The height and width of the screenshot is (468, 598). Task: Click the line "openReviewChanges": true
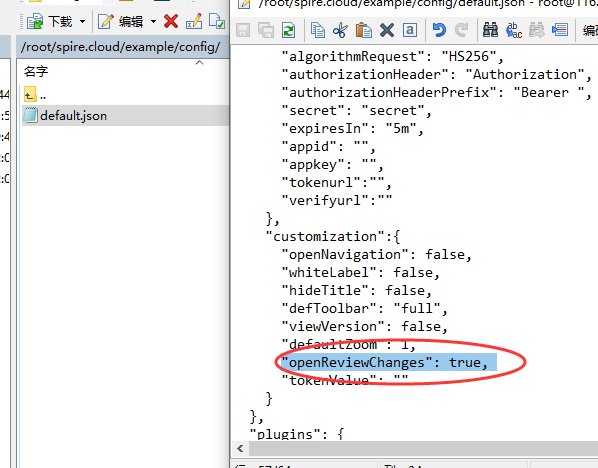pyautogui.click(x=384, y=362)
